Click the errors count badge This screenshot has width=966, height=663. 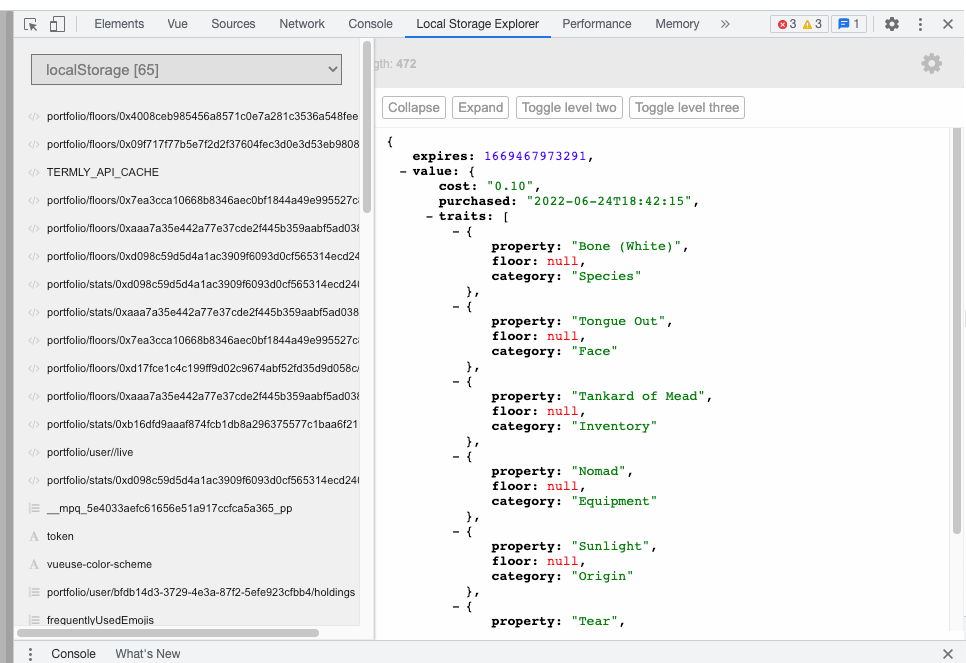[x=787, y=24]
